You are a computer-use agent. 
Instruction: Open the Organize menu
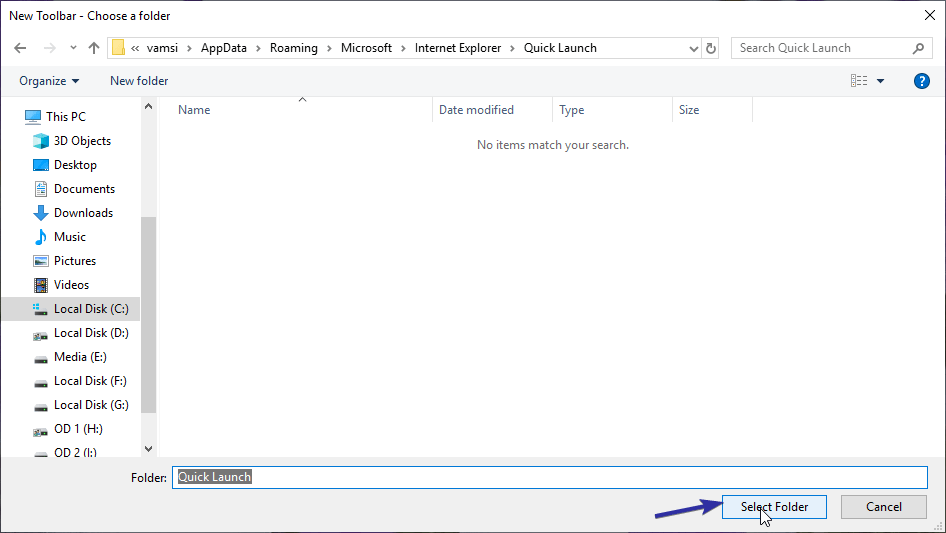coord(49,81)
